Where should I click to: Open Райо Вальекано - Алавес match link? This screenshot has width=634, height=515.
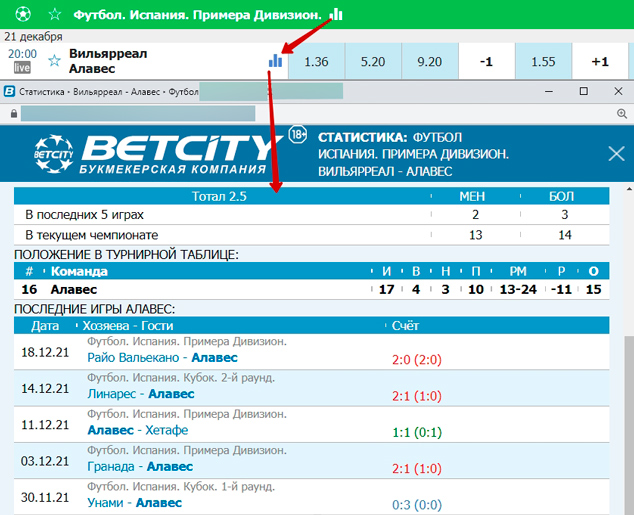pyautogui.click(x=163, y=358)
